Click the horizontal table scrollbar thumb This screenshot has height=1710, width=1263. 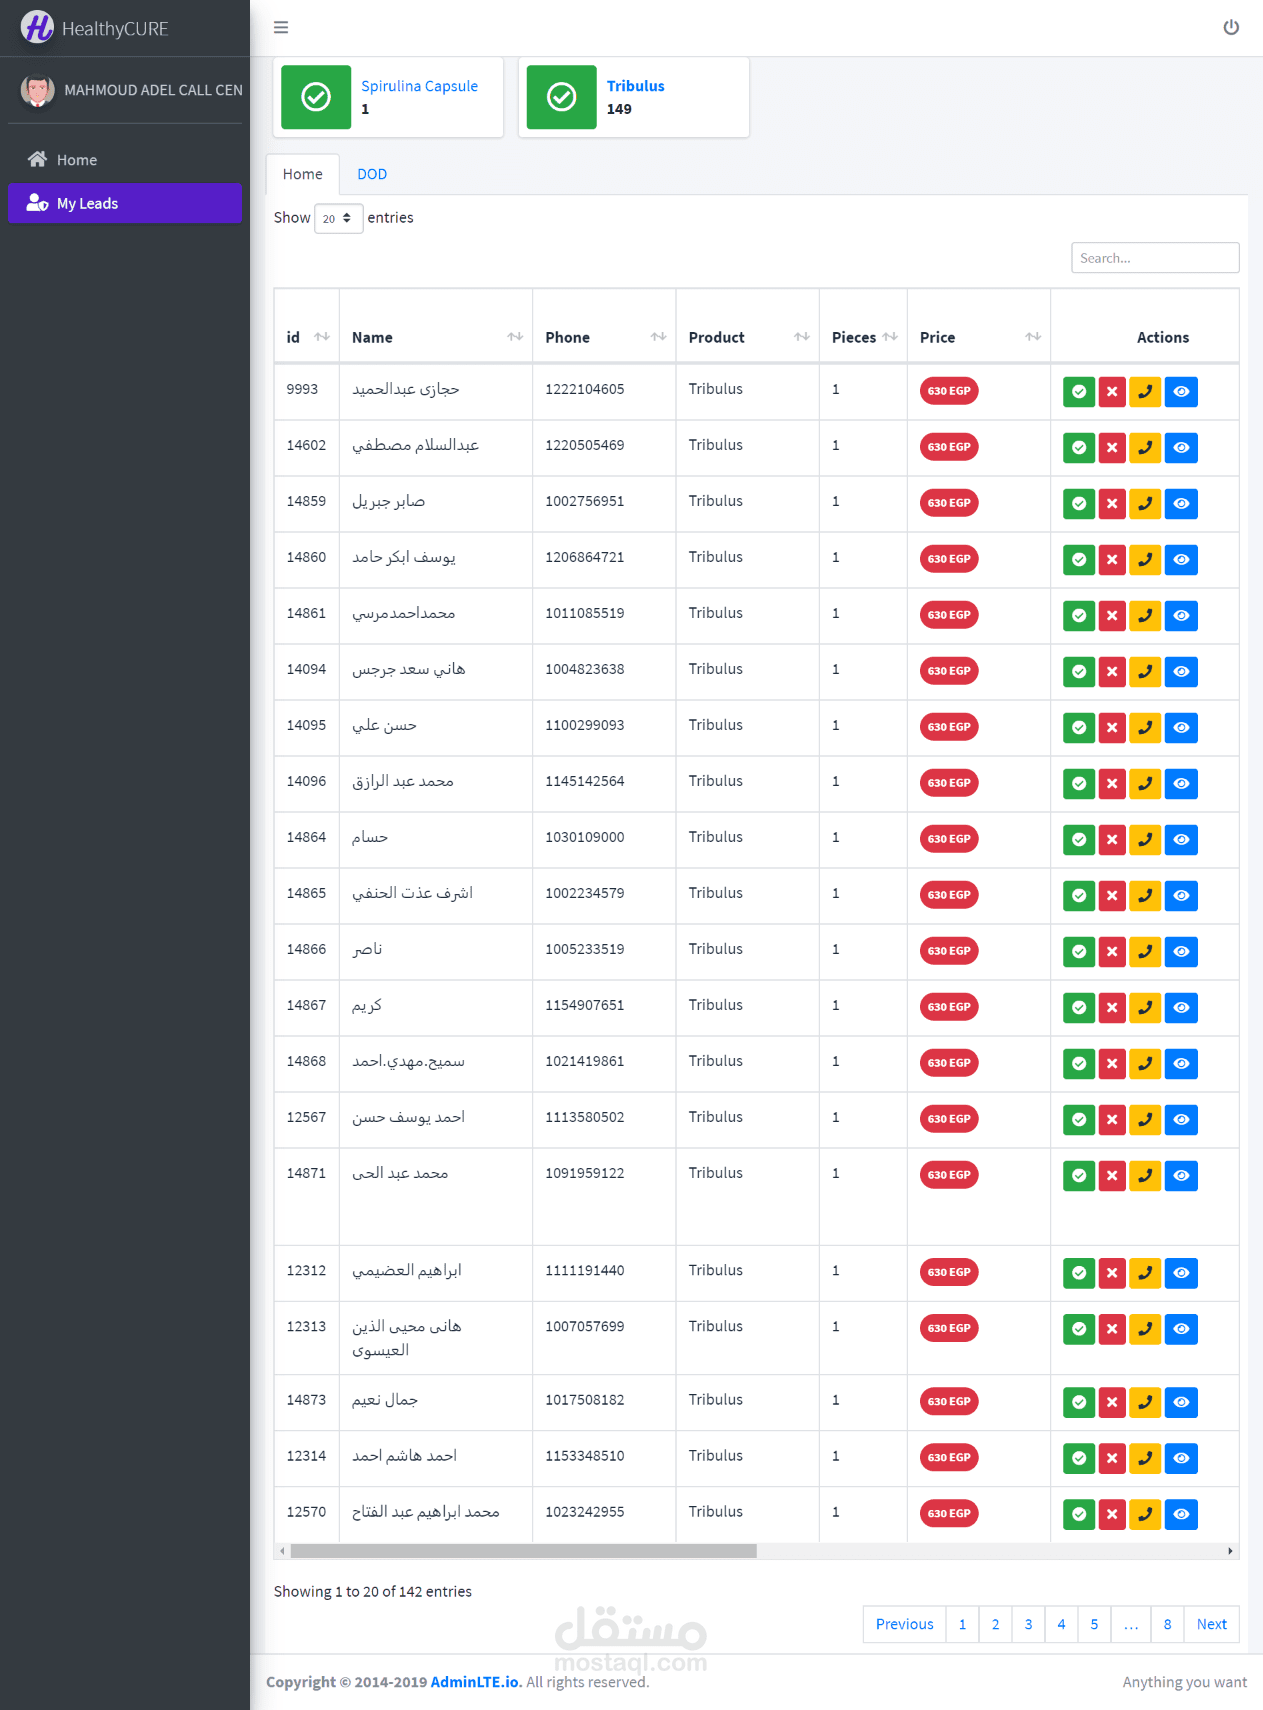(x=523, y=1551)
